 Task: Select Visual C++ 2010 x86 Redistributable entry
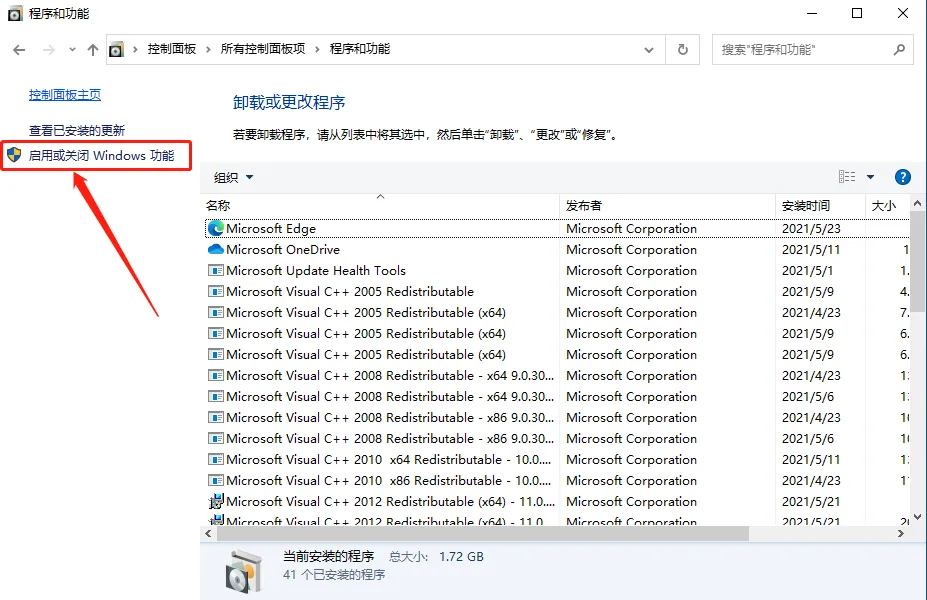pos(388,481)
